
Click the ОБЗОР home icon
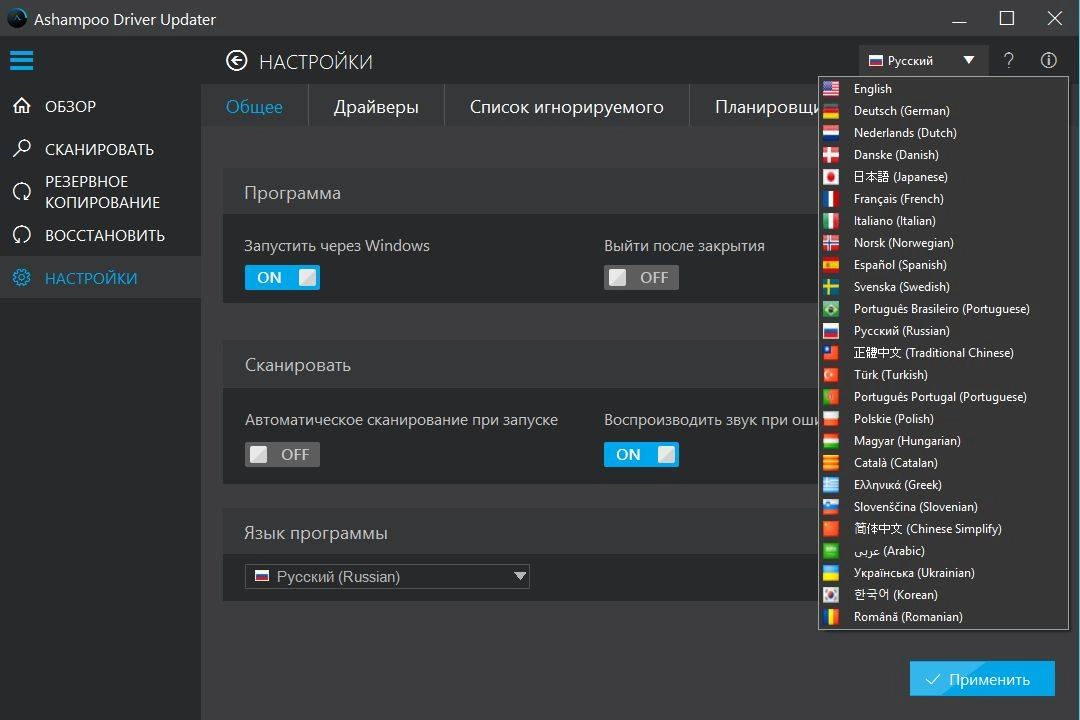22,105
